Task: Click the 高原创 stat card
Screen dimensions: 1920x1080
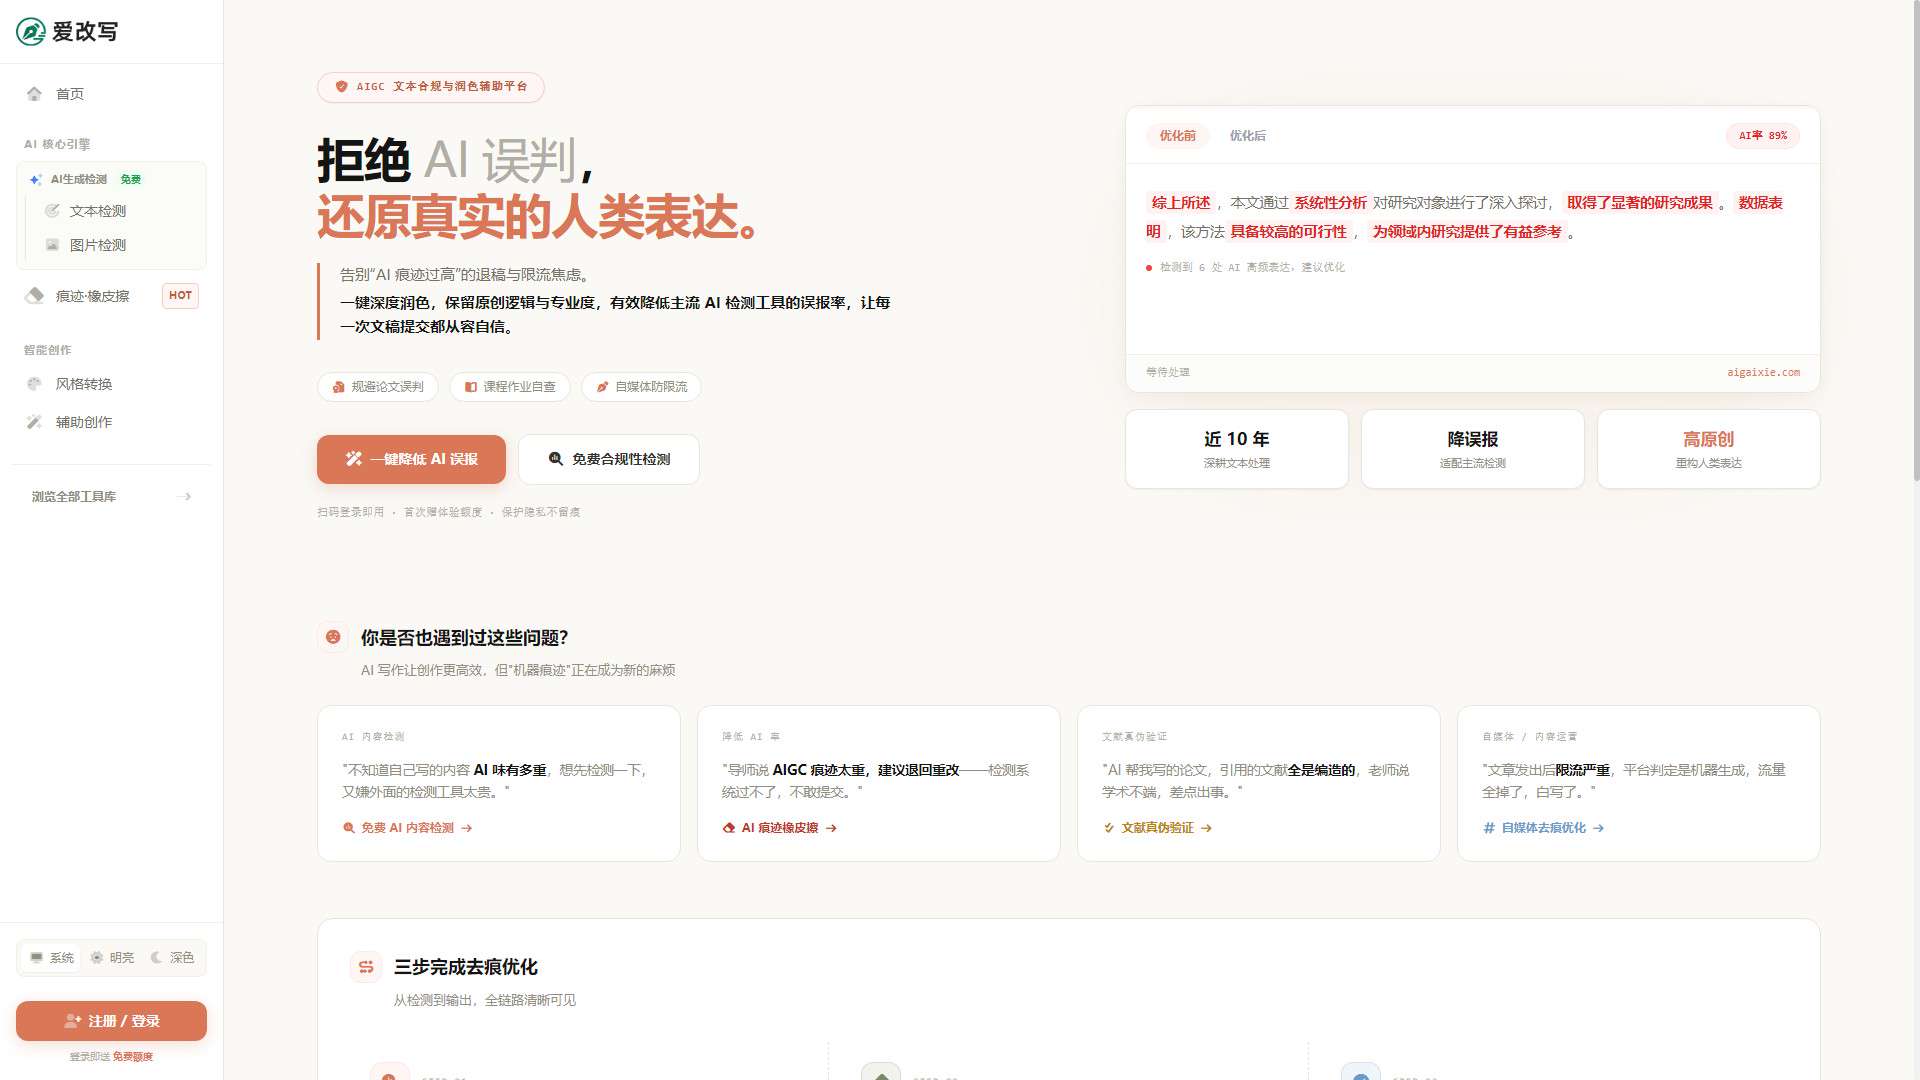Action: 1708,449
